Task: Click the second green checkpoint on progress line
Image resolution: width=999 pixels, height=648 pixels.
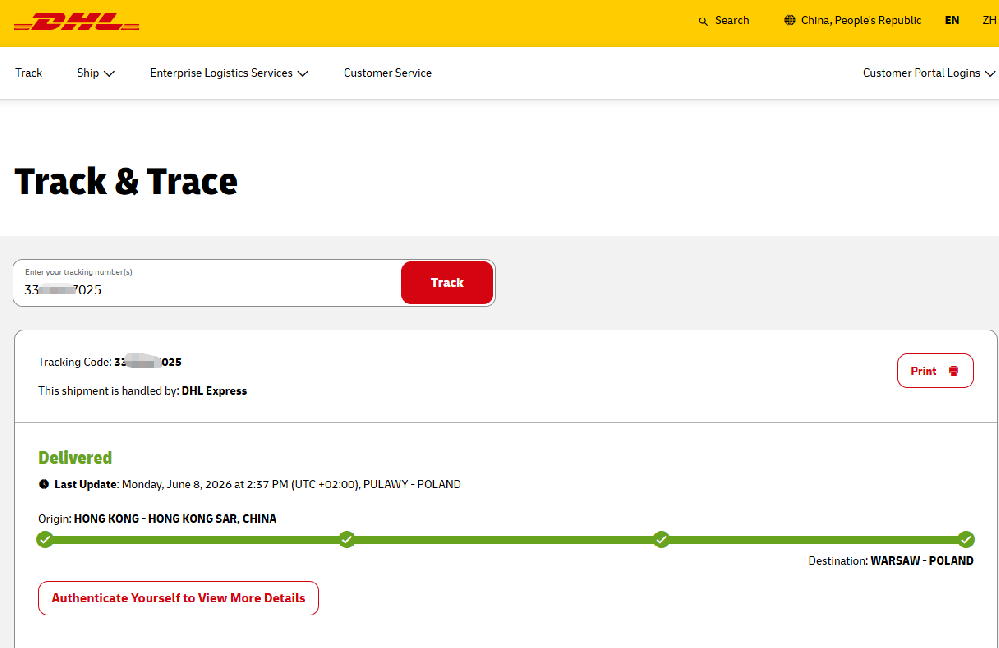Action: pyautogui.click(x=347, y=540)
